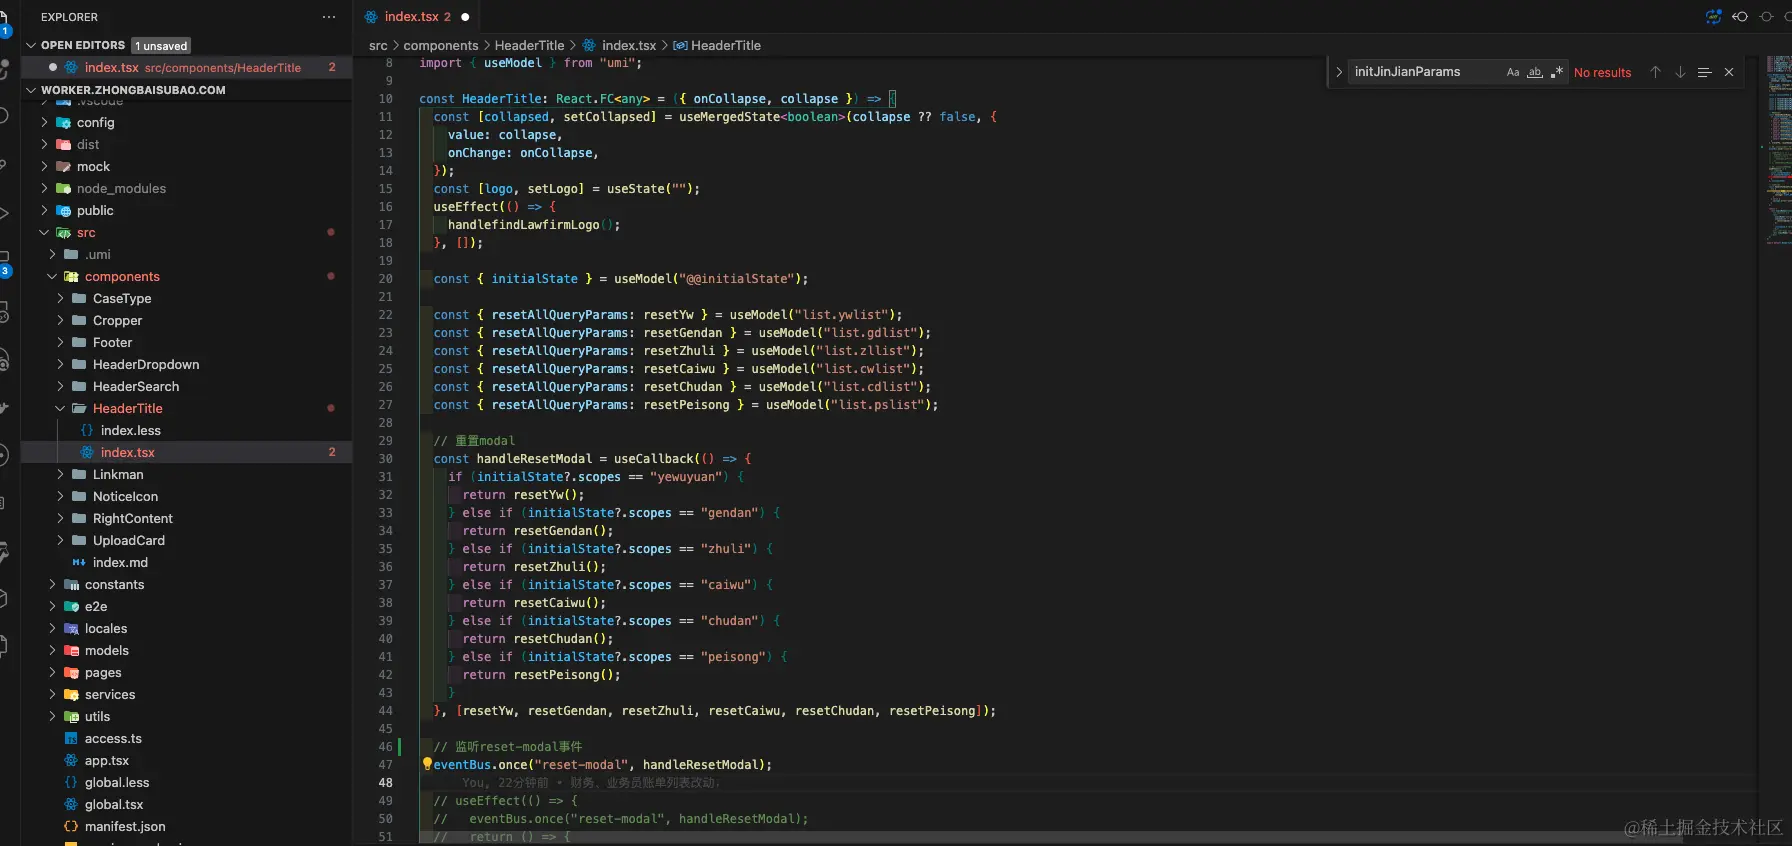The width and height of the screenshot is (1792, 846).
Task: Go to next match arrow
Action: (1680, 72)
